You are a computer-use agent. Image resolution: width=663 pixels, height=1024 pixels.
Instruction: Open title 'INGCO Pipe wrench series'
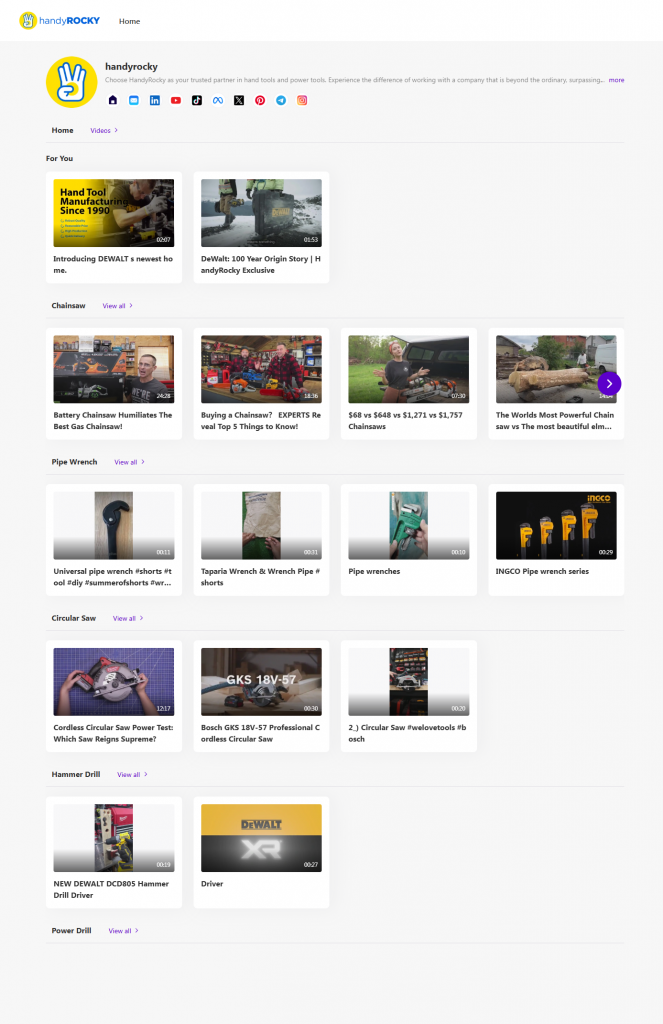point(542,571)
